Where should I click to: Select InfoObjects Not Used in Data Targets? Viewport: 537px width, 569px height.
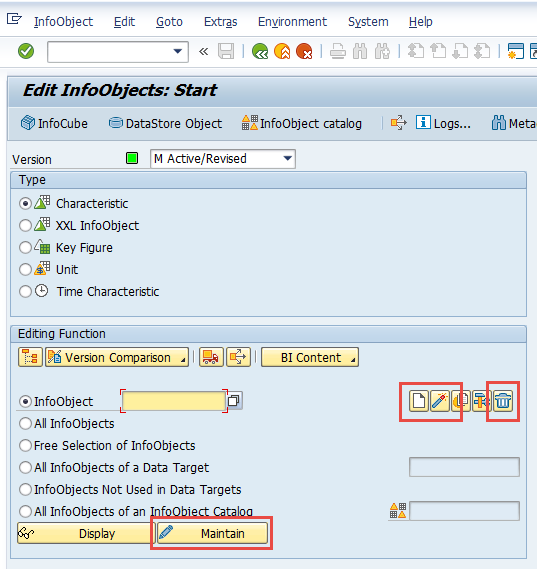pos(25,489)
